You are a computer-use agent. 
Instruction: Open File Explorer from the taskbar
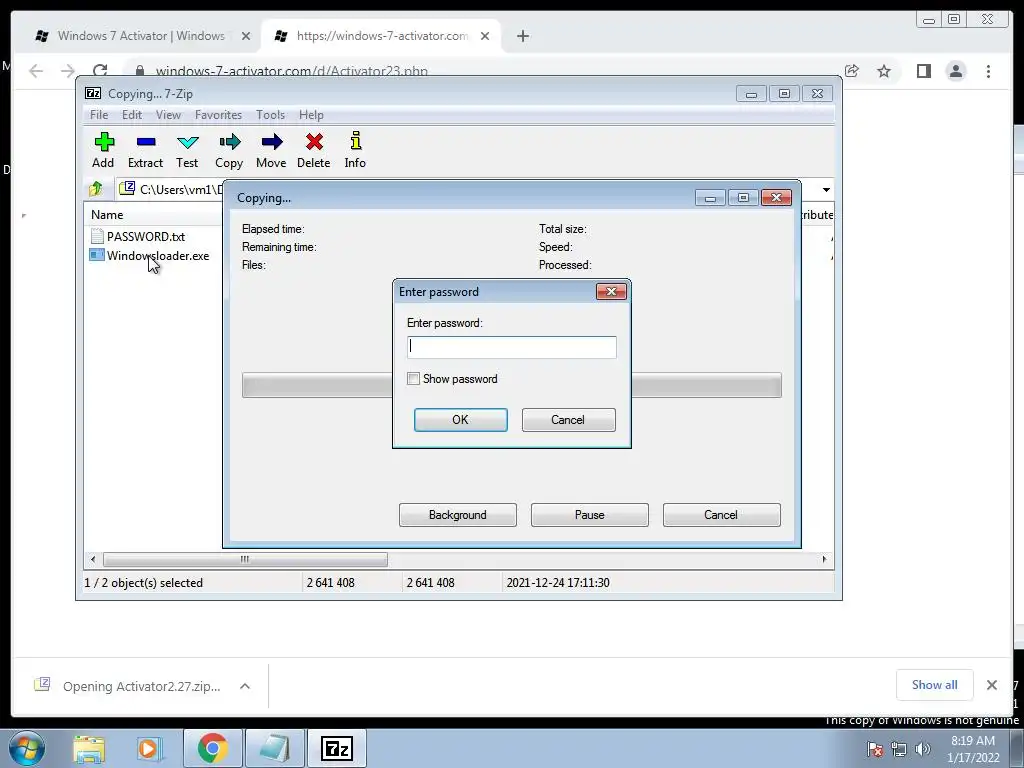click(89, 748)
